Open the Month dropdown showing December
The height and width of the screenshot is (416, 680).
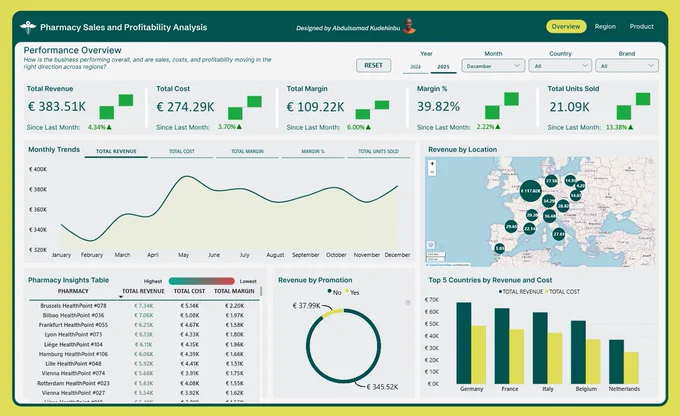pos(493,66)
